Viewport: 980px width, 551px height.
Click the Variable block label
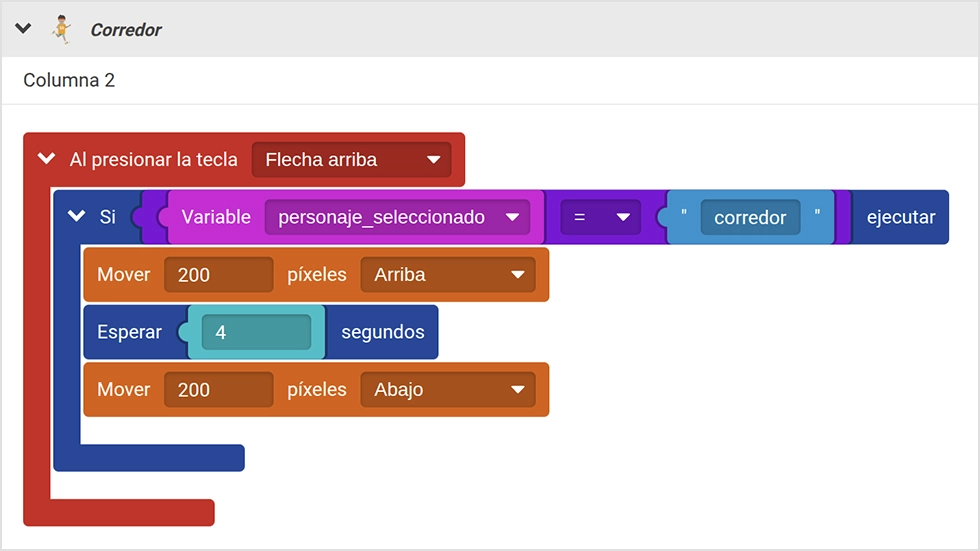click(216, 217)
